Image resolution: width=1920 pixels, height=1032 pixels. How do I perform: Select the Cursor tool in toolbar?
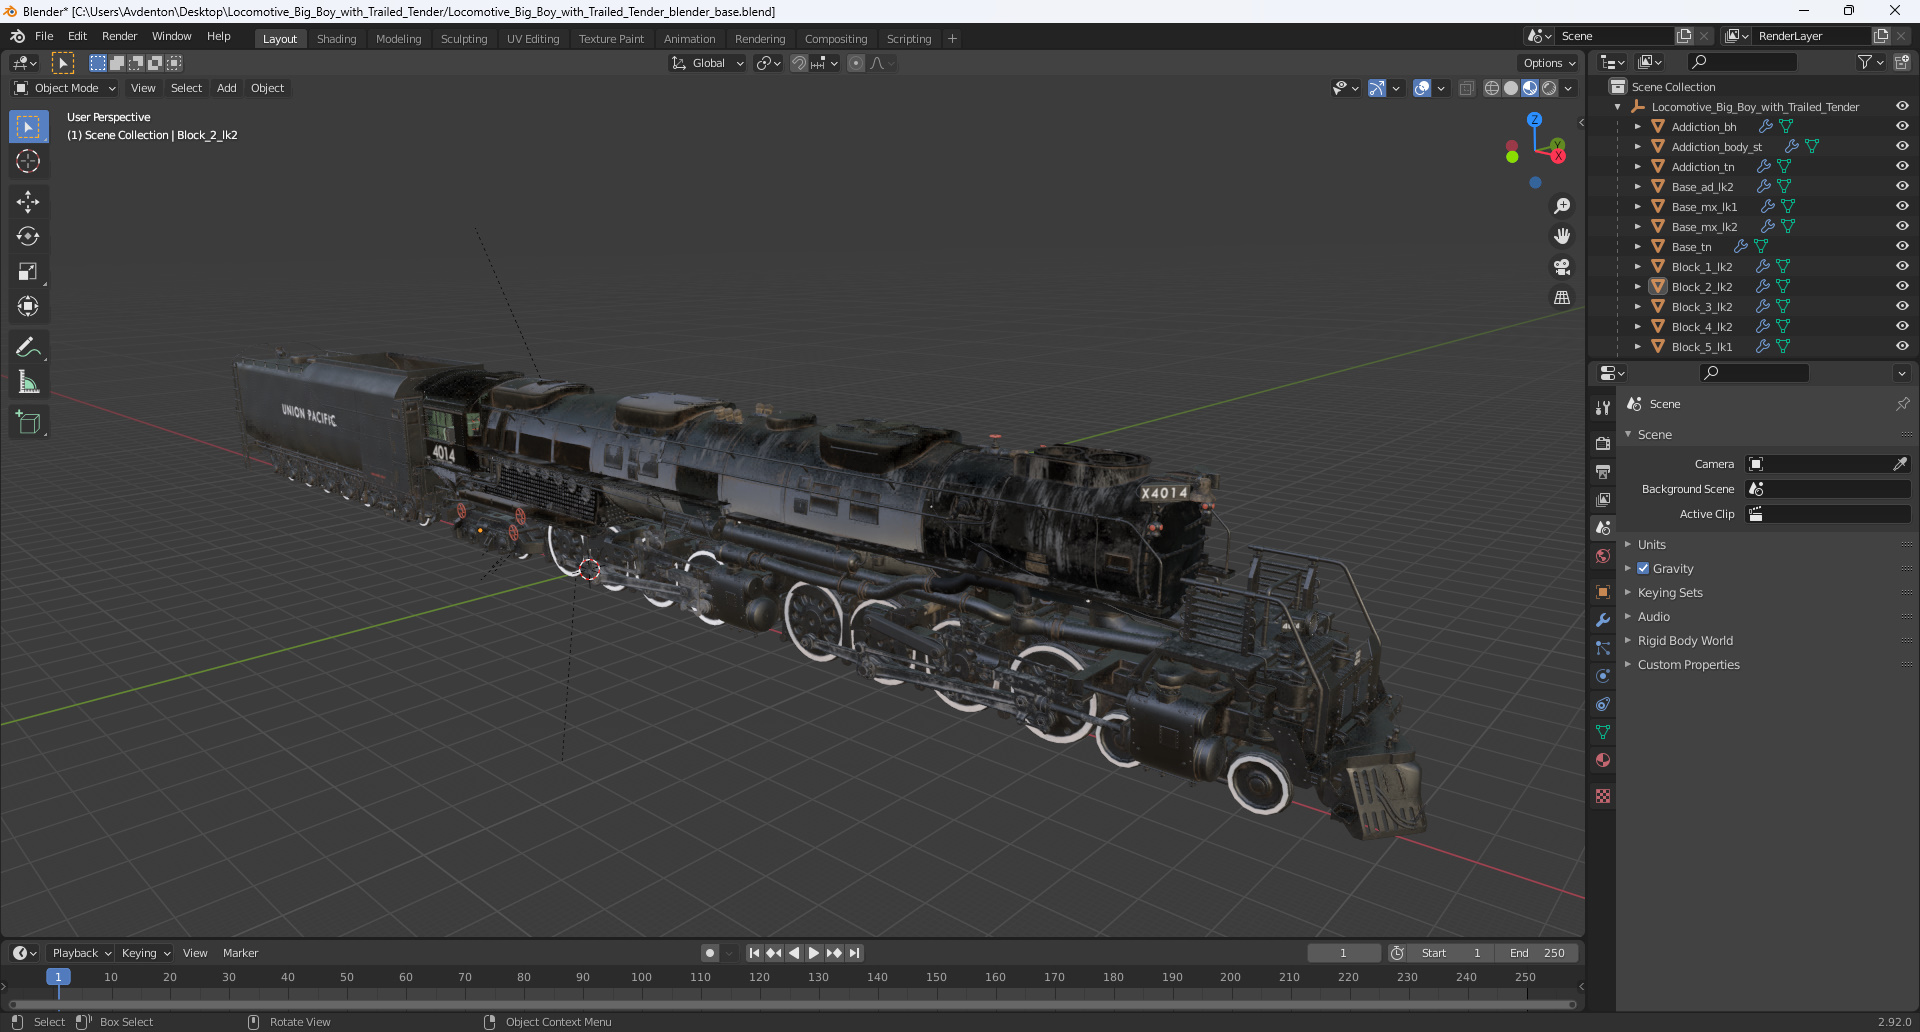28,161
